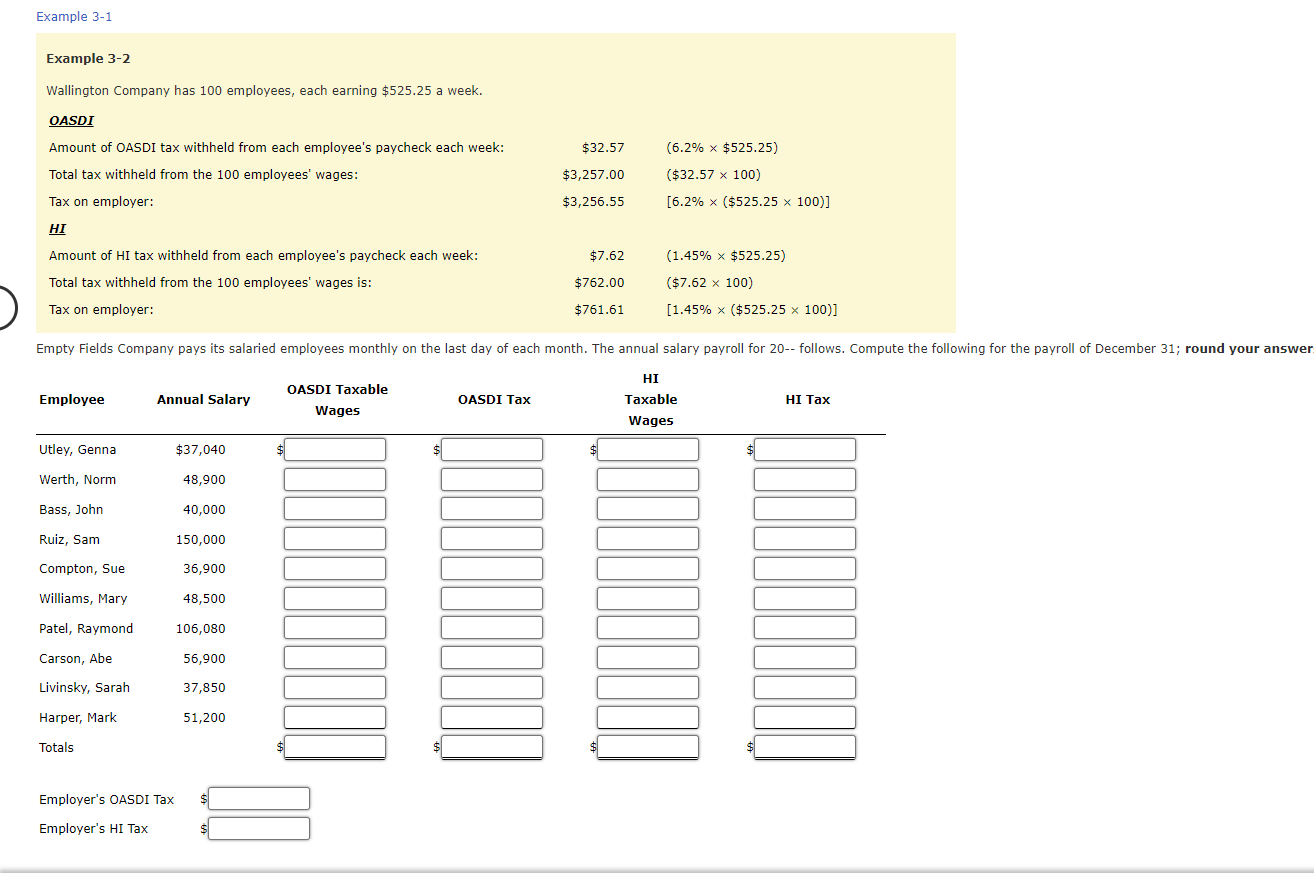Focus HI Taxable Wages input for Williams, Mary
The width and height of the screenshot is (1314, 878).
(648, 599)
